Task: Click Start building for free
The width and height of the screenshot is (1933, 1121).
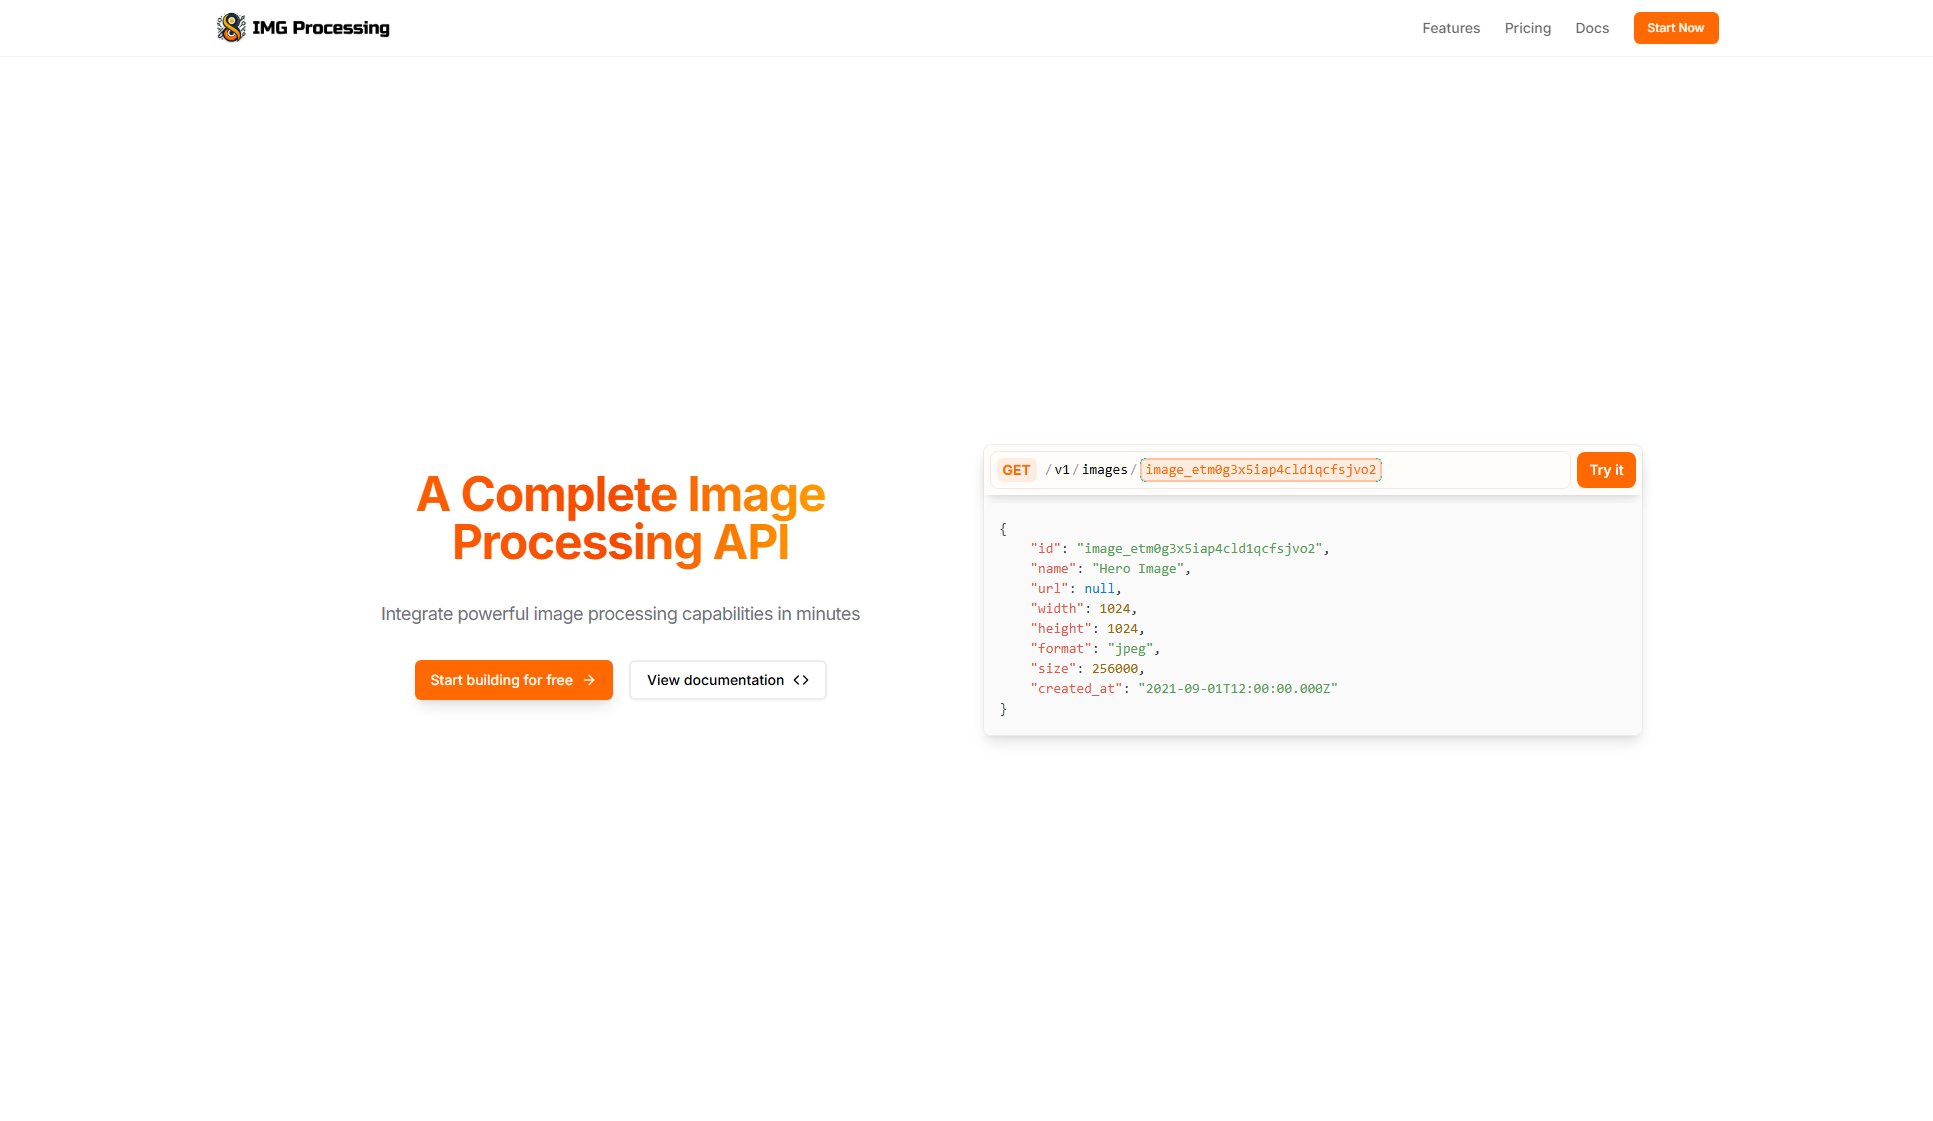Action: (513, 680)
